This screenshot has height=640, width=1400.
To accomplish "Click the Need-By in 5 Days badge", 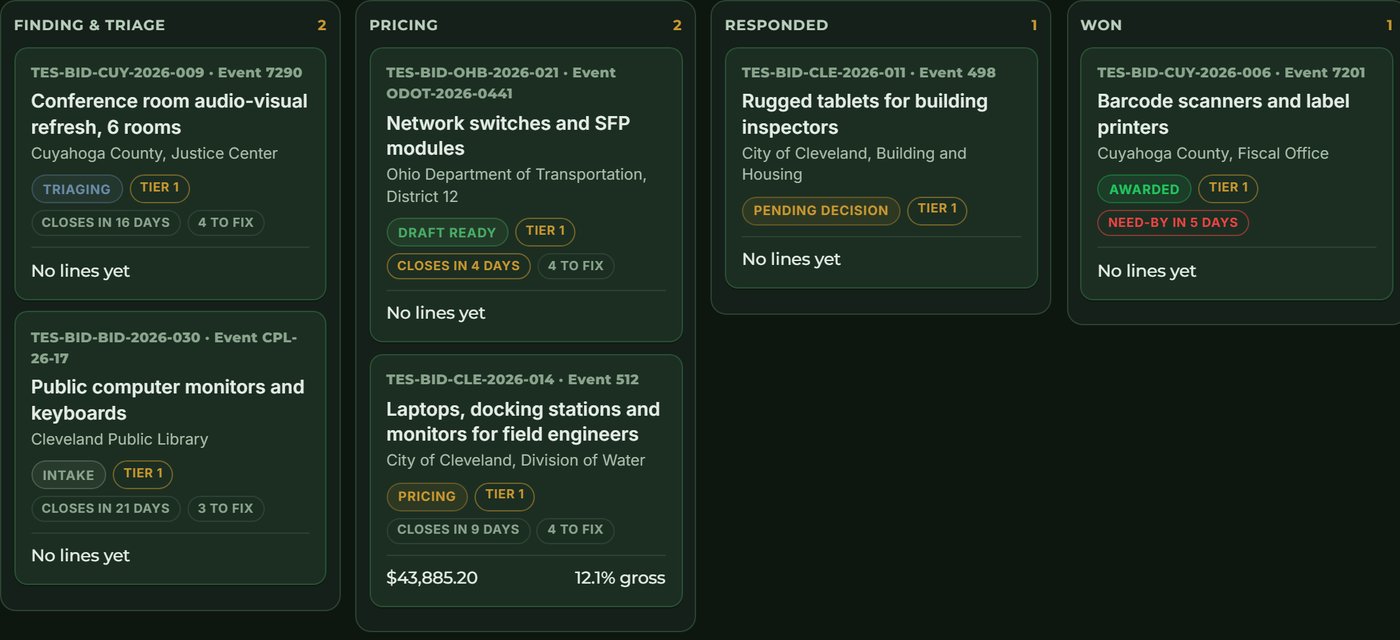I will click(x=1173, y=222).
